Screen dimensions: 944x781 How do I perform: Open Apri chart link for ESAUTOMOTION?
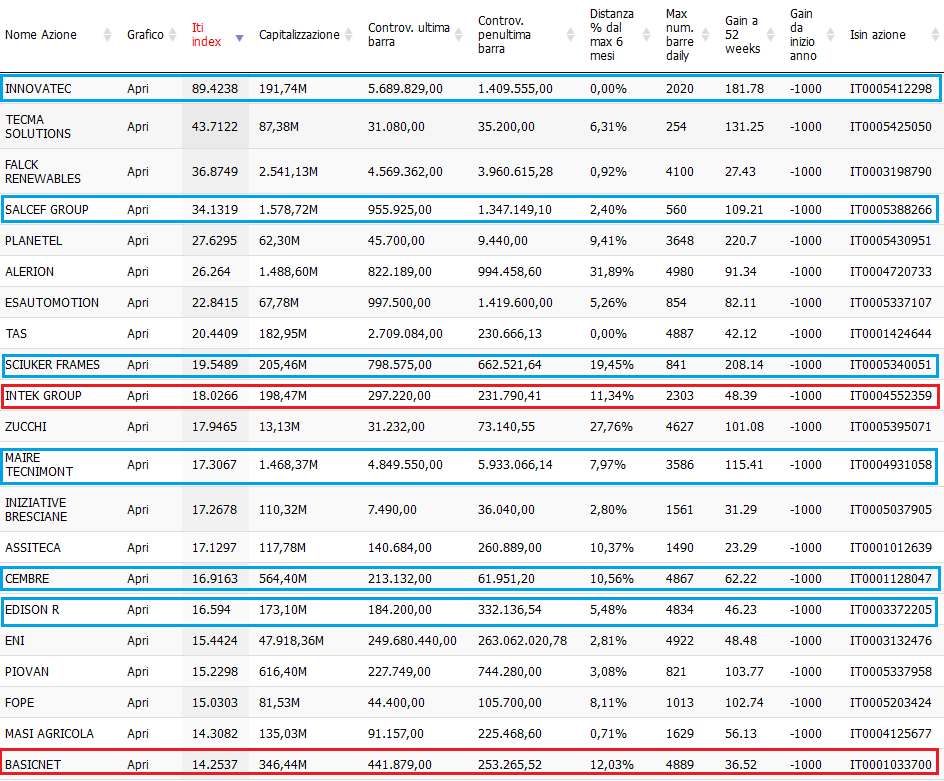click(138, 303)
